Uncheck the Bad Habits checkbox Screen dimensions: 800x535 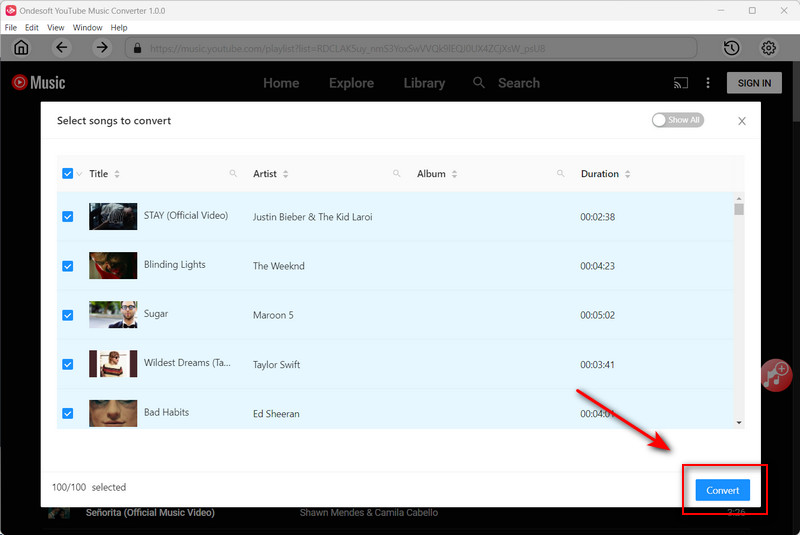click(x=67, y=413)
